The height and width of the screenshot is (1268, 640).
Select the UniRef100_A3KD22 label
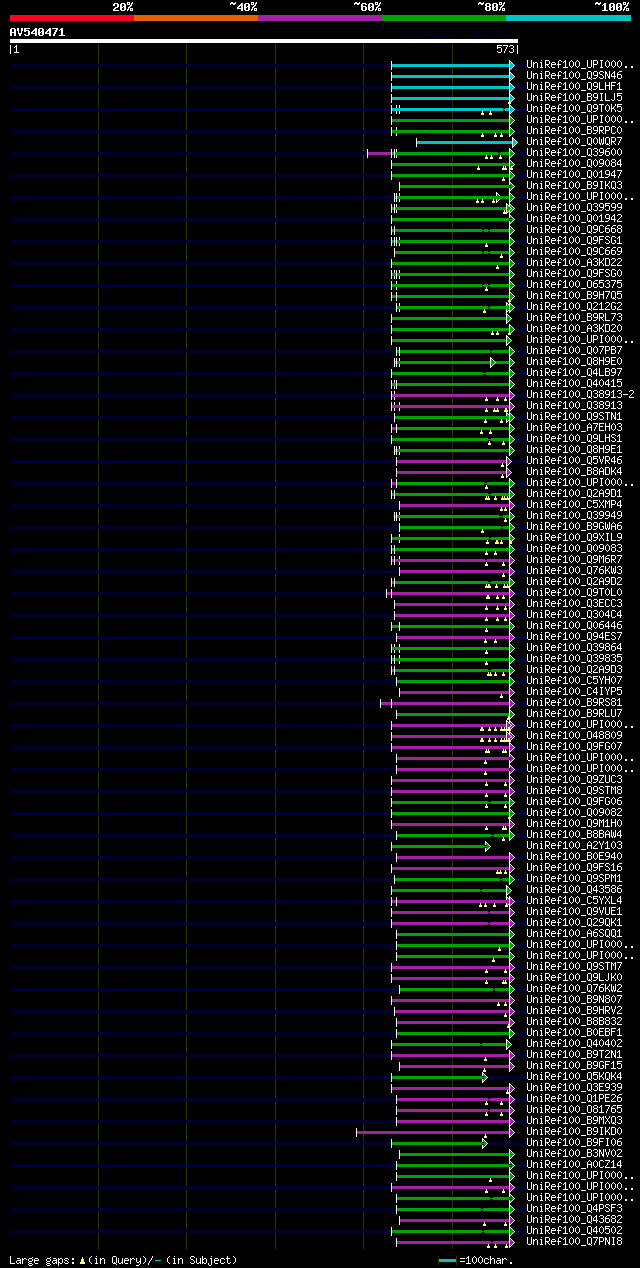coord(574,262)
